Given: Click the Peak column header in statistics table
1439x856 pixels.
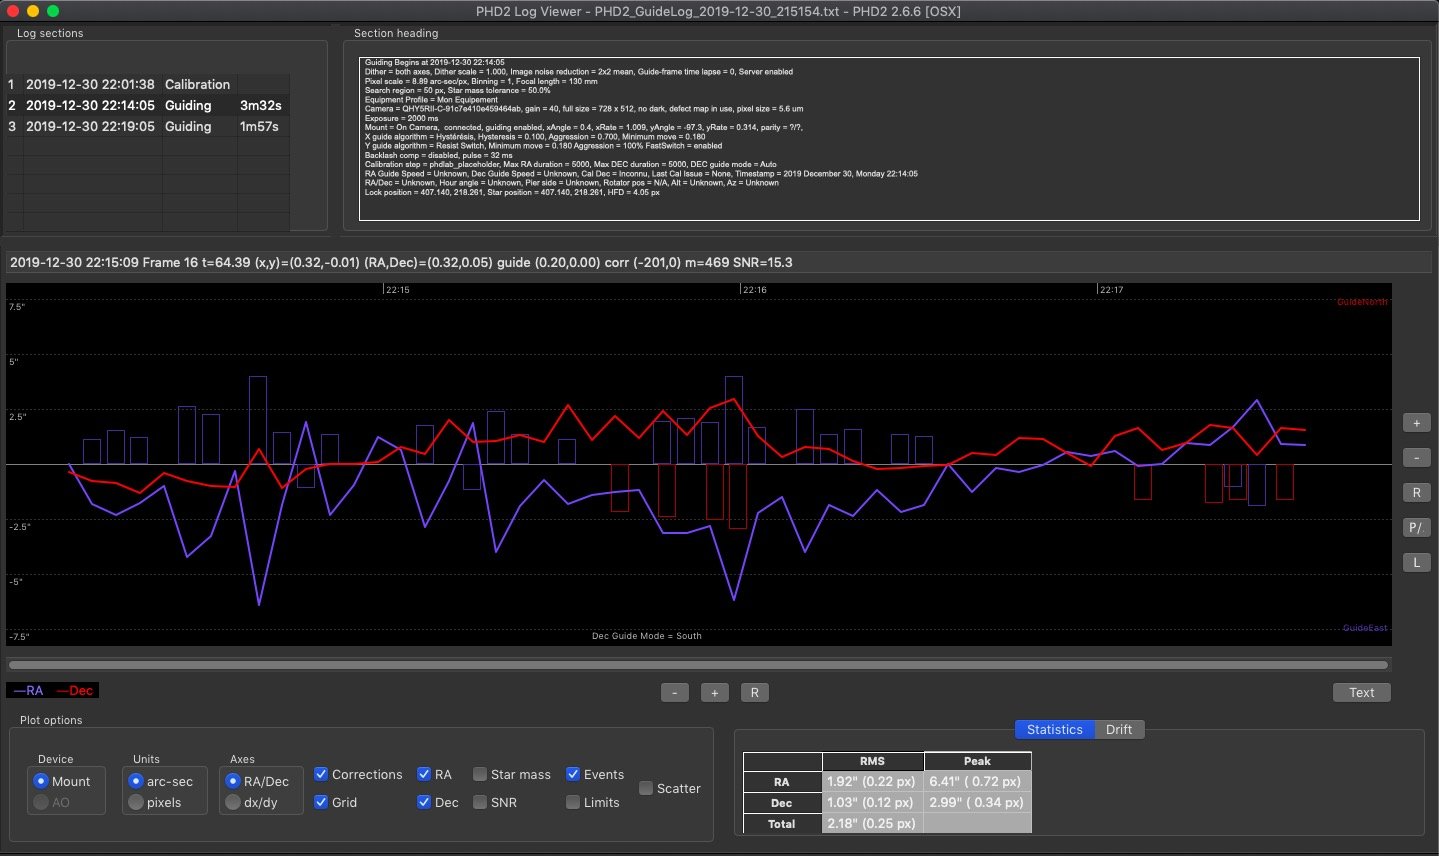Looking at the screenshot, I should (x=977, y=761).
